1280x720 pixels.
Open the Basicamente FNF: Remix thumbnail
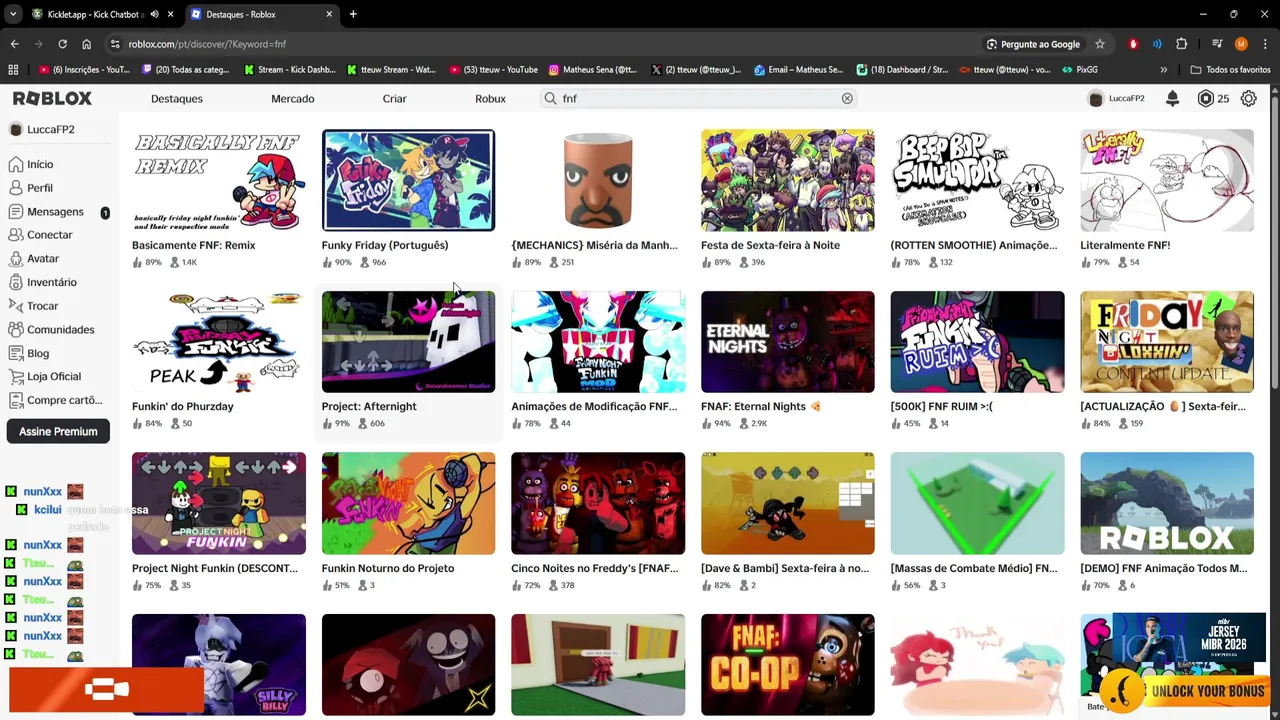click(219, 180)
